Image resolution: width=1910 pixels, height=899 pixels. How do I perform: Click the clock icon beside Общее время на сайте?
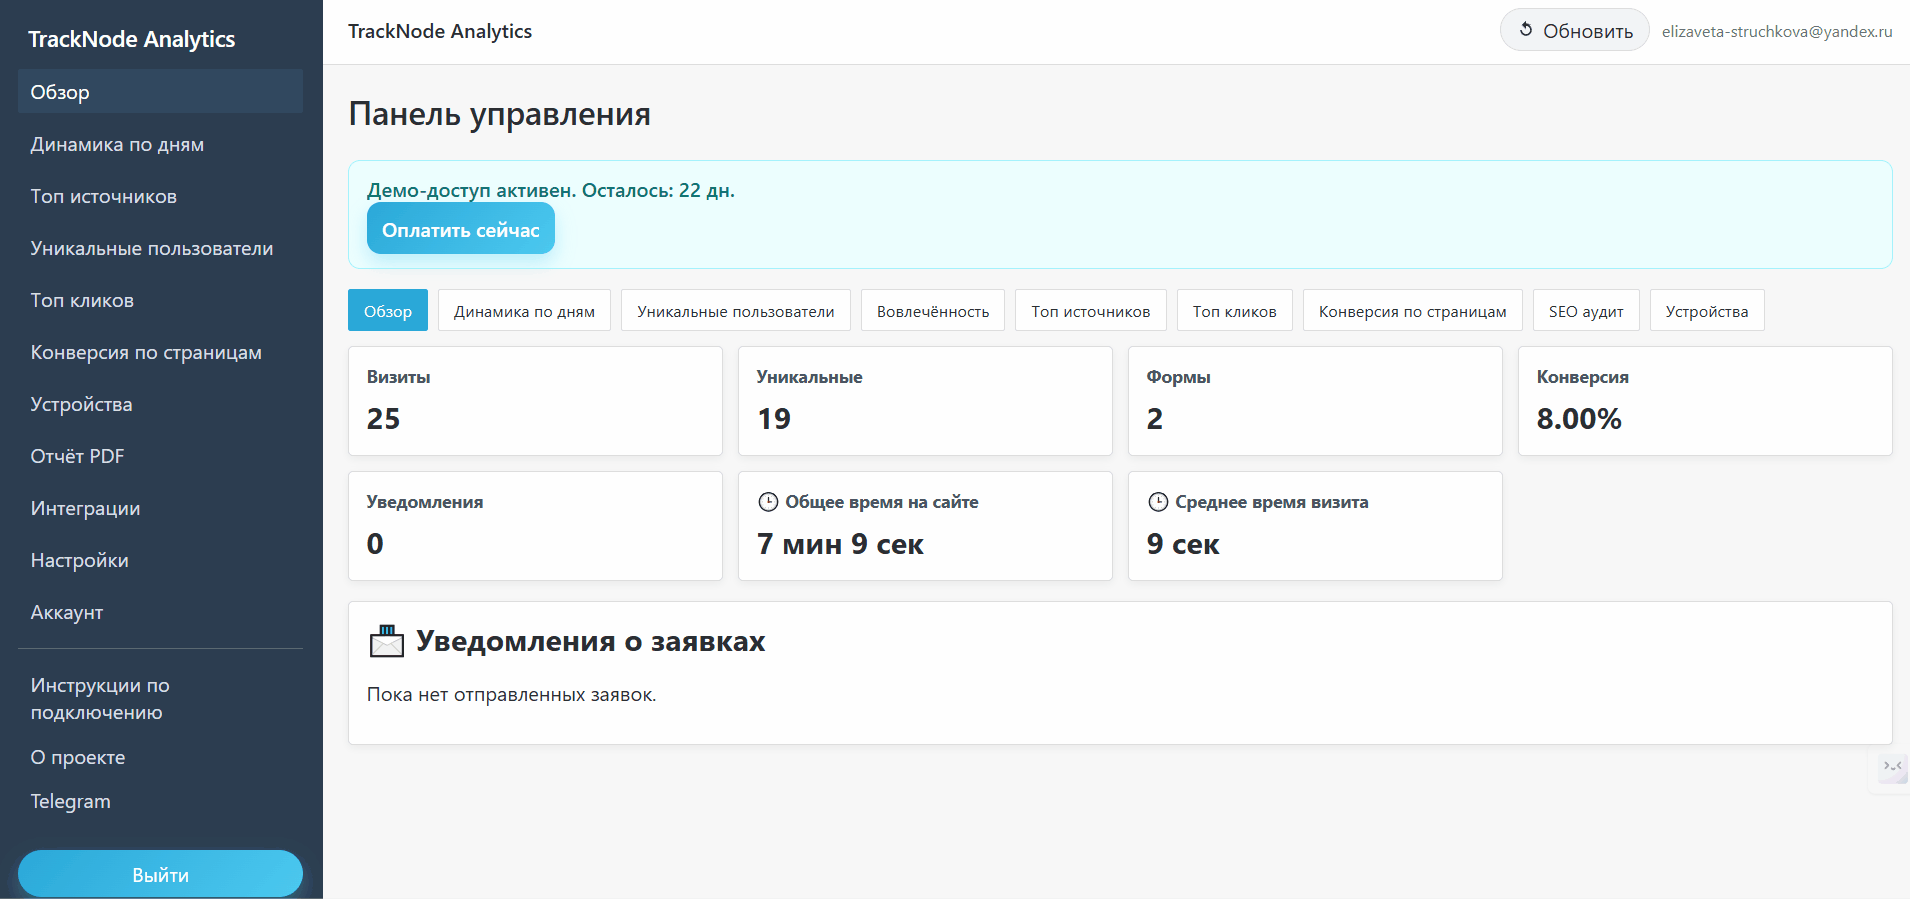[768, 502]
